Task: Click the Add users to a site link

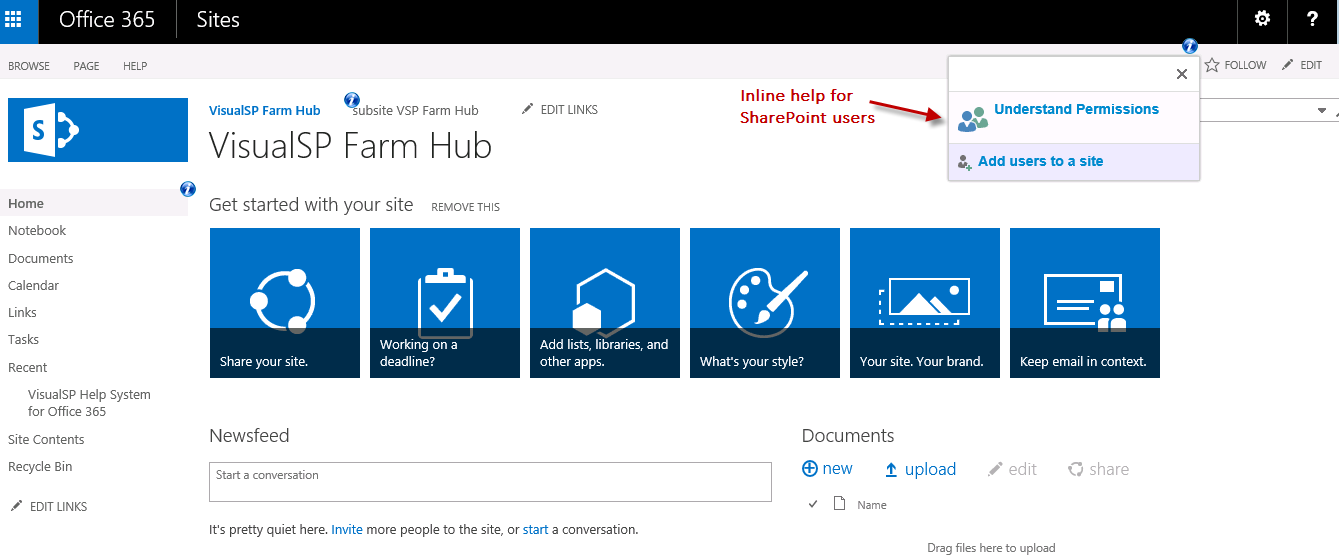Action: click(x=1041, y=161)
